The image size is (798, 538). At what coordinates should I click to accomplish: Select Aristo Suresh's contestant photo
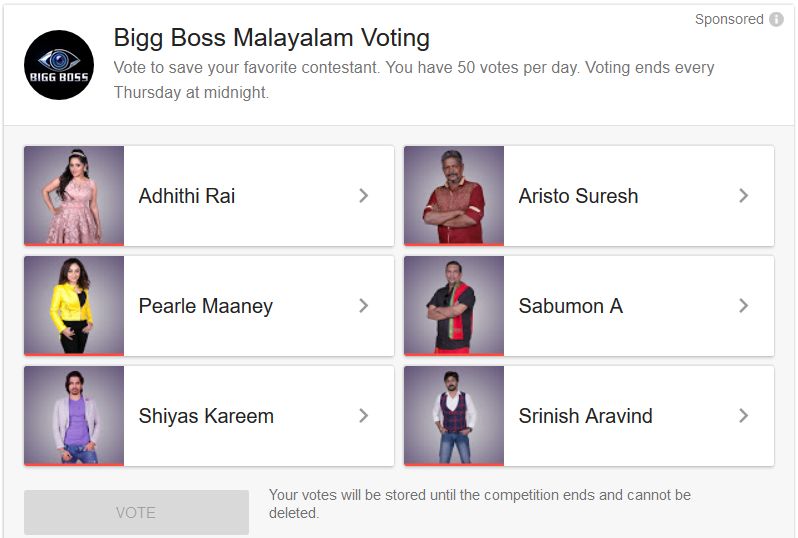tap(454, 195)
